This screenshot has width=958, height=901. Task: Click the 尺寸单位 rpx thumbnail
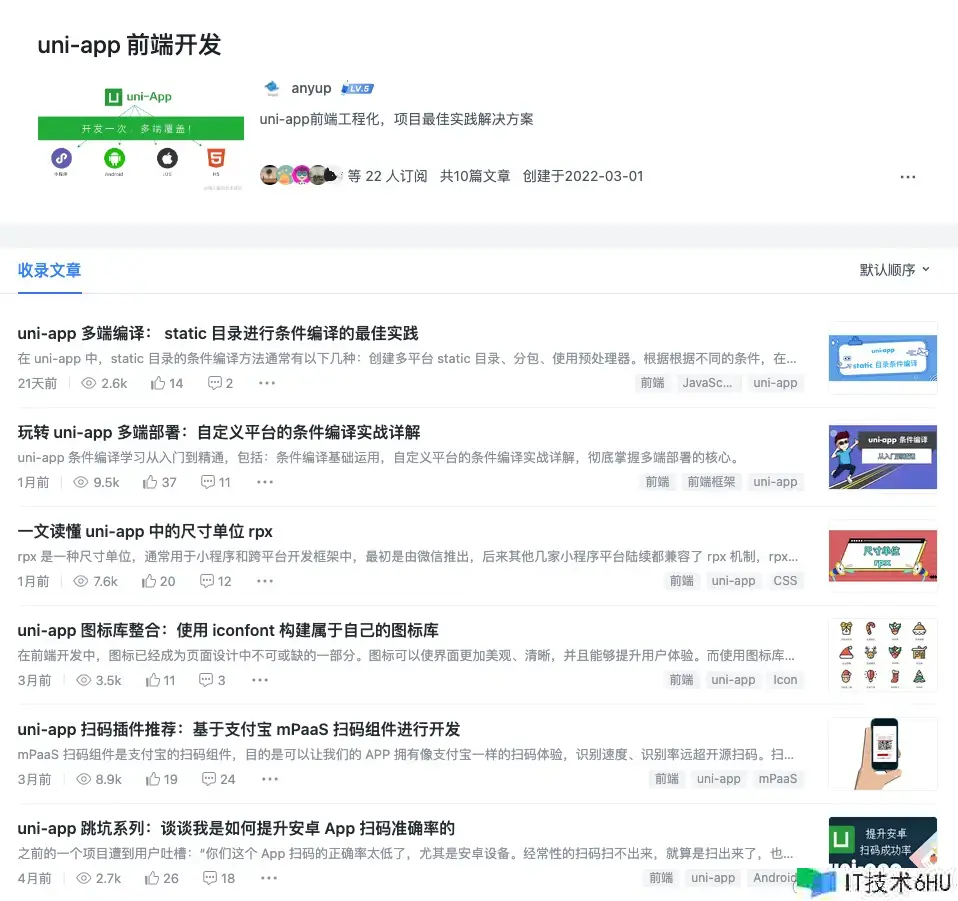point(882,556)
